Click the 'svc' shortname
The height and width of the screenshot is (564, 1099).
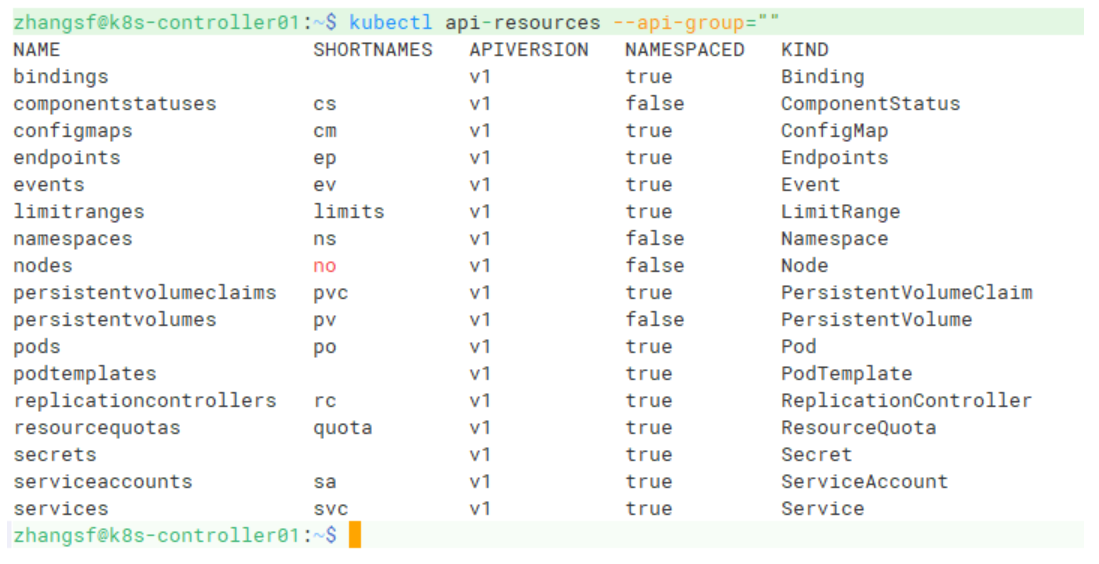tap(330, 509)
